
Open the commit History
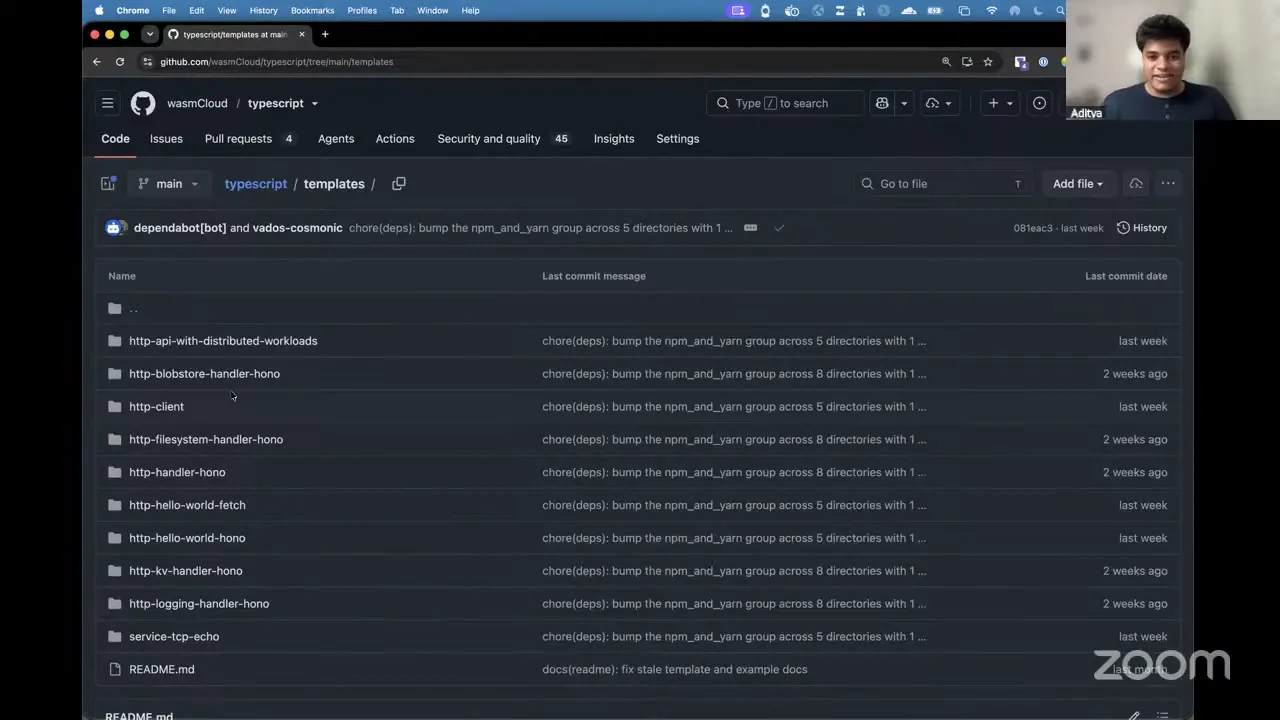coord(1141,228)
